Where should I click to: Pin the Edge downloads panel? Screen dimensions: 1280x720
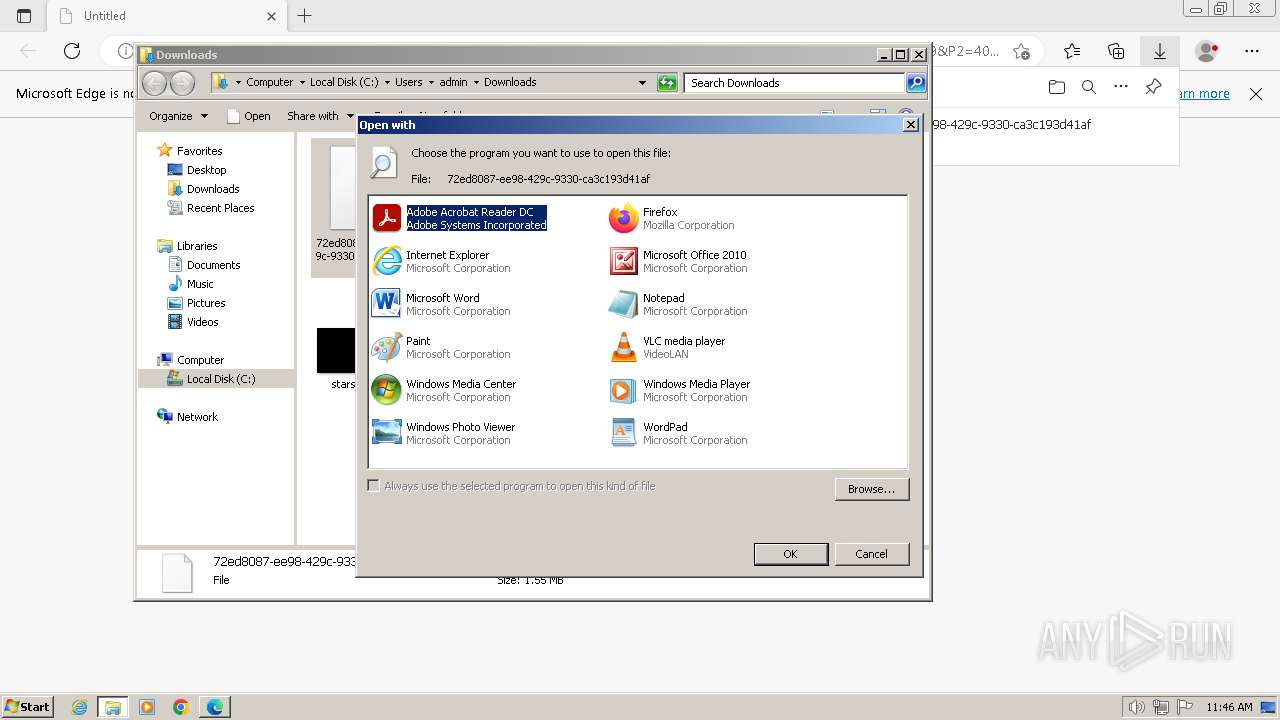coord(1153,87)
